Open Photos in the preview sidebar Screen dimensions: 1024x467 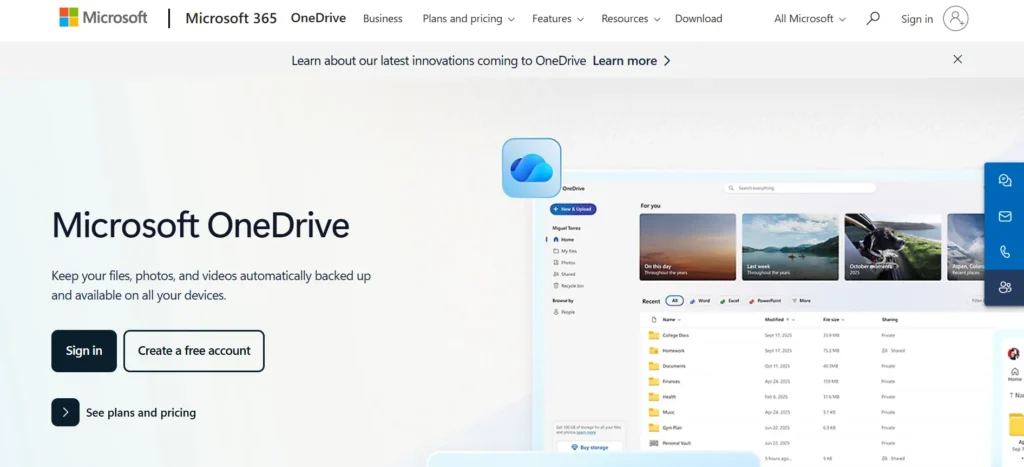564,263
